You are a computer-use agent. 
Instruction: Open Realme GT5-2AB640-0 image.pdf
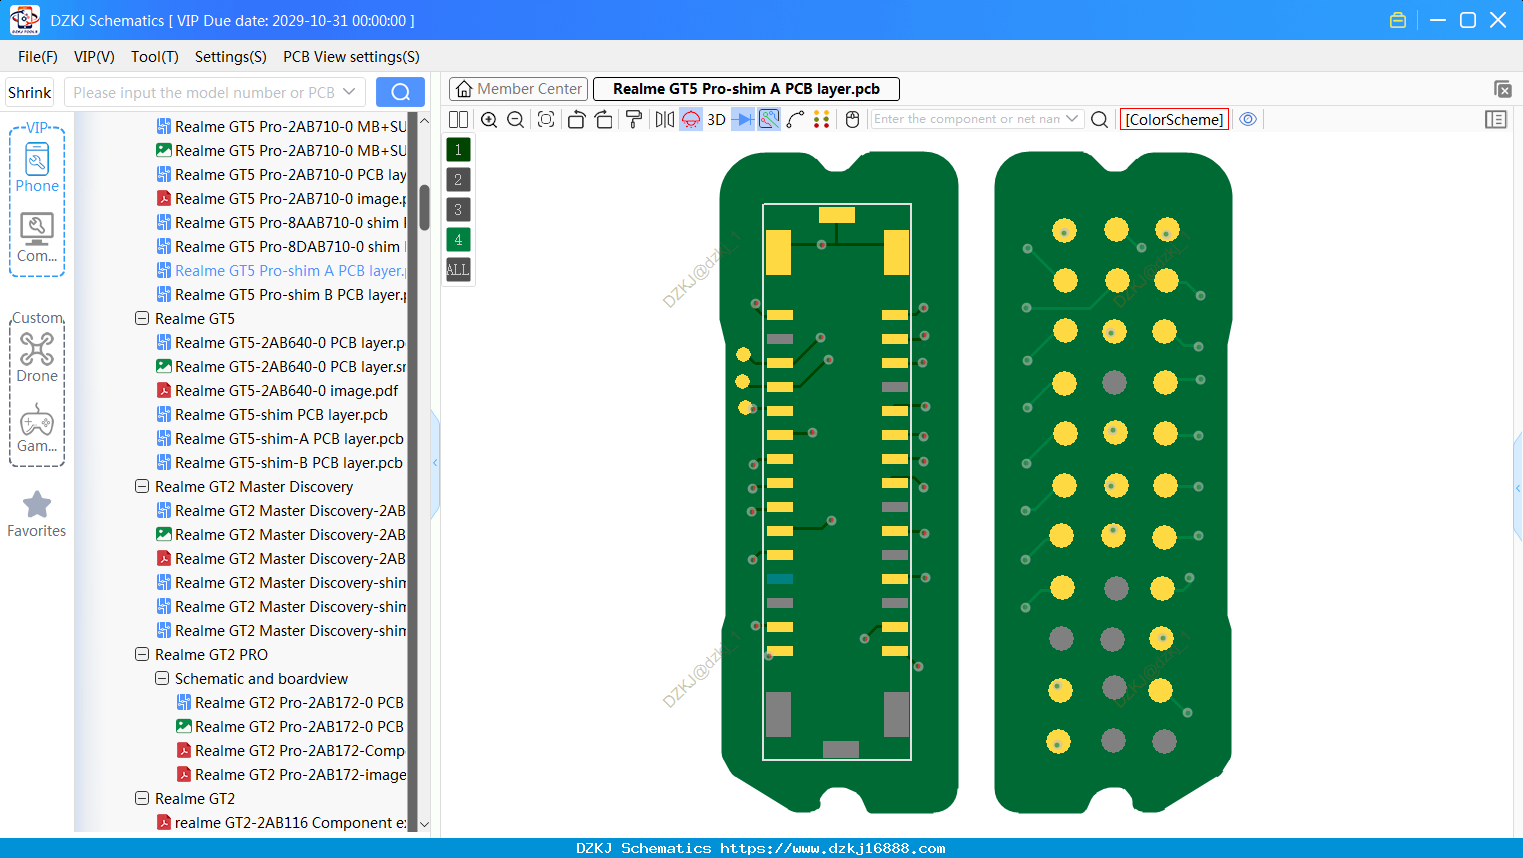[x=277, y=391]
